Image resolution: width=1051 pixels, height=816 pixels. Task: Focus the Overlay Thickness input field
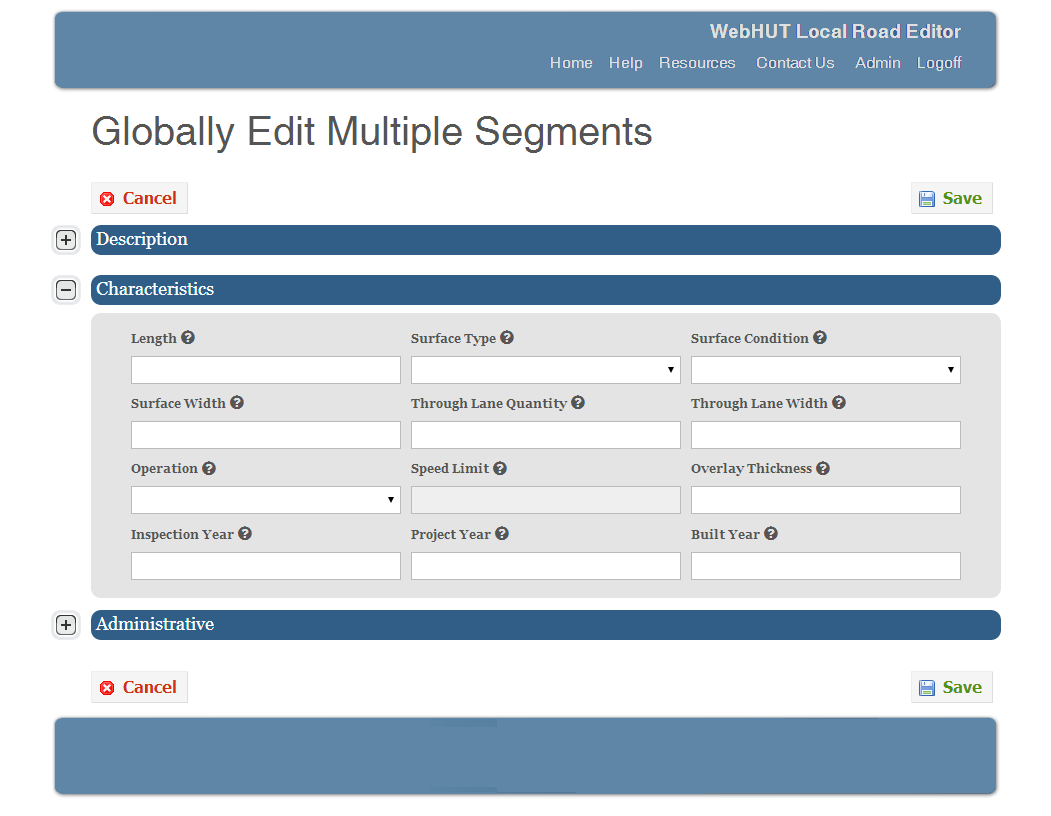[x=826, y=500]
